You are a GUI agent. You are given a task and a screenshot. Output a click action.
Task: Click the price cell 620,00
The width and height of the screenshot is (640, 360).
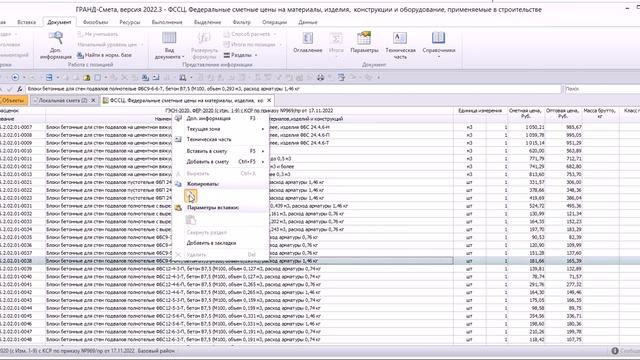pyautogui.click(x=527, y=151)
